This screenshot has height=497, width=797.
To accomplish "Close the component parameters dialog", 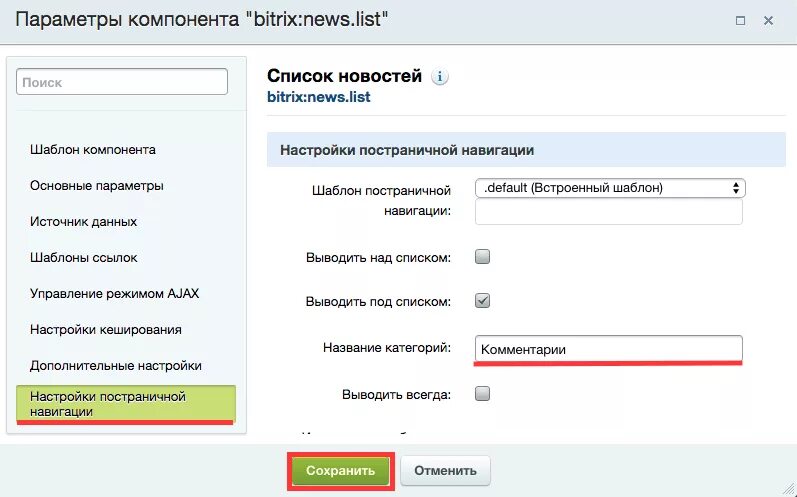I will (x=768, y=21).
